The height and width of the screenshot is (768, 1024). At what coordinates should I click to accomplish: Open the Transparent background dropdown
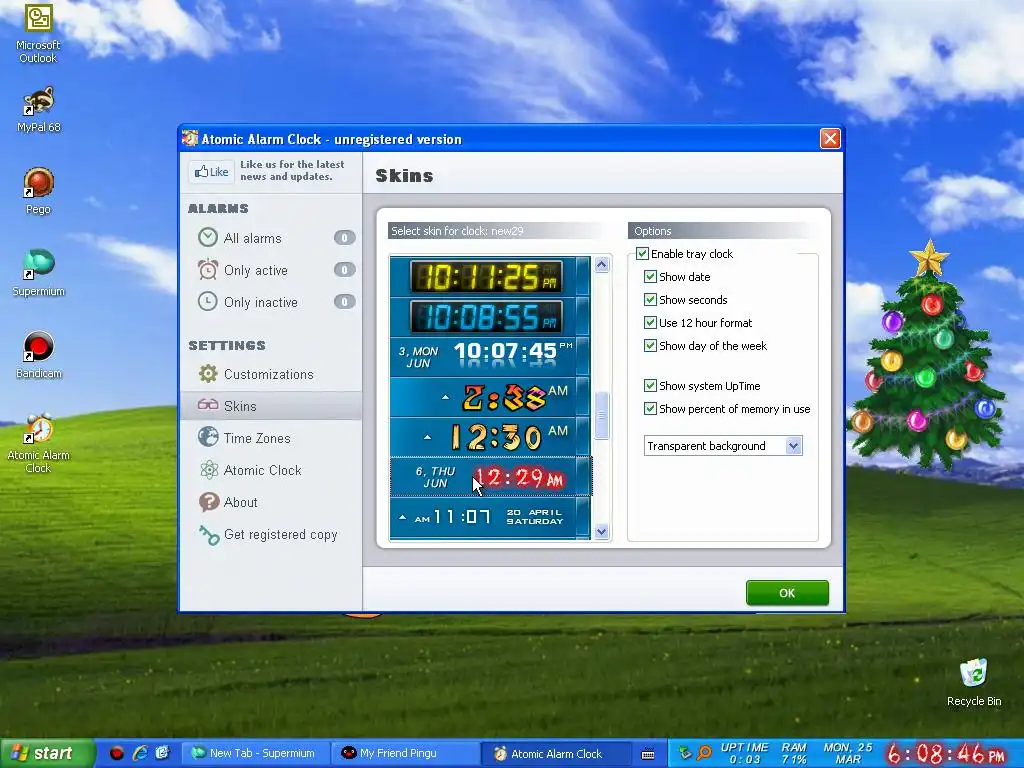tap(723, 445)
